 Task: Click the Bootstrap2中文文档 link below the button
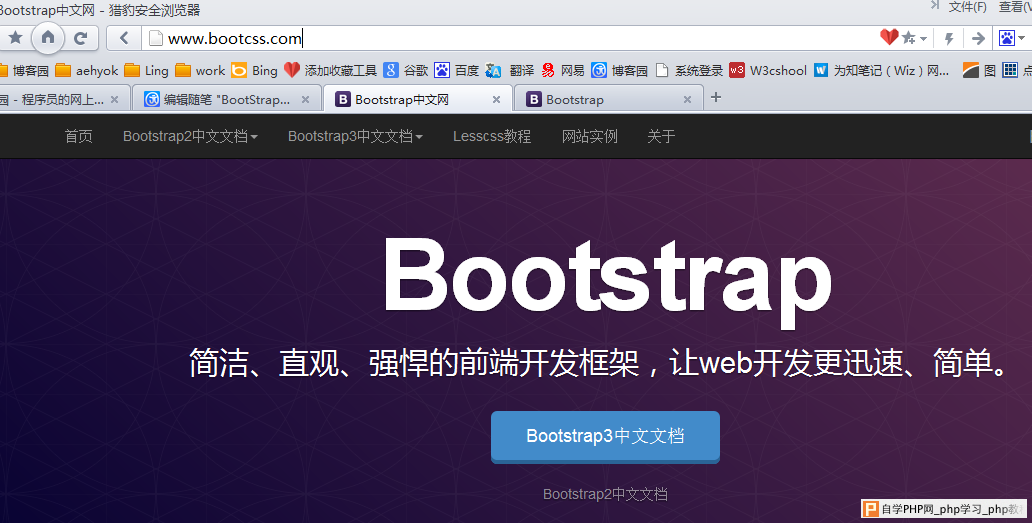click(605, 494)
